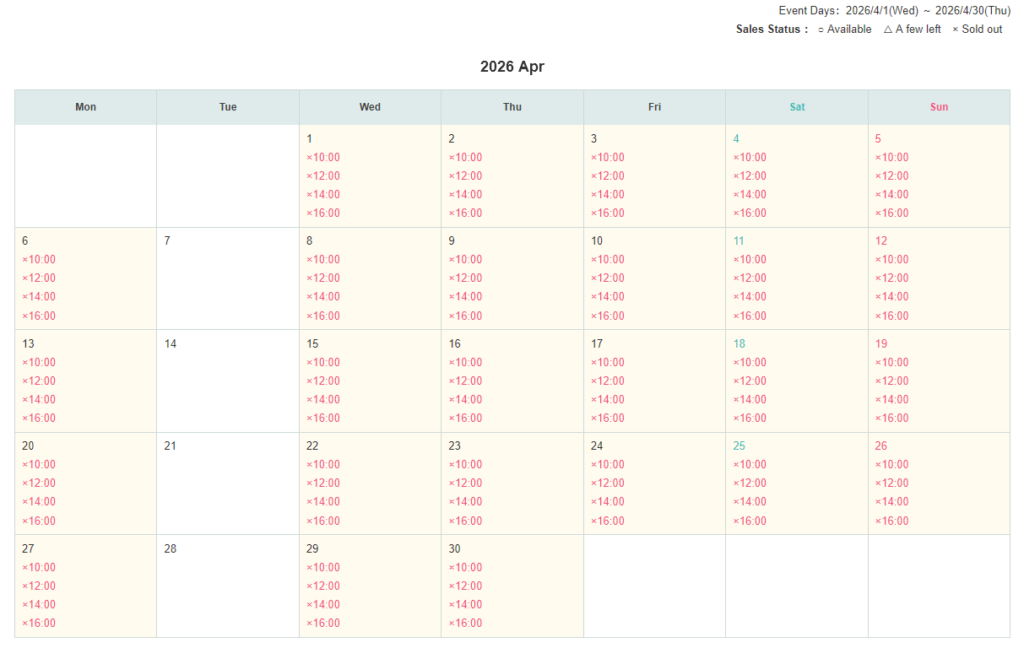Pick the 16:00 slot on April 27
1024x648 pixels.
point(39,623)
